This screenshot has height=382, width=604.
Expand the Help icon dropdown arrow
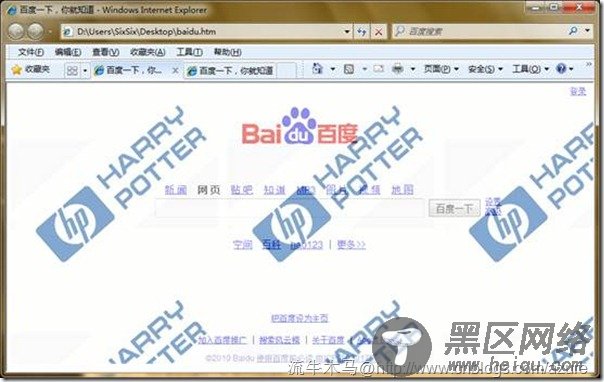[x=571, y=69]
